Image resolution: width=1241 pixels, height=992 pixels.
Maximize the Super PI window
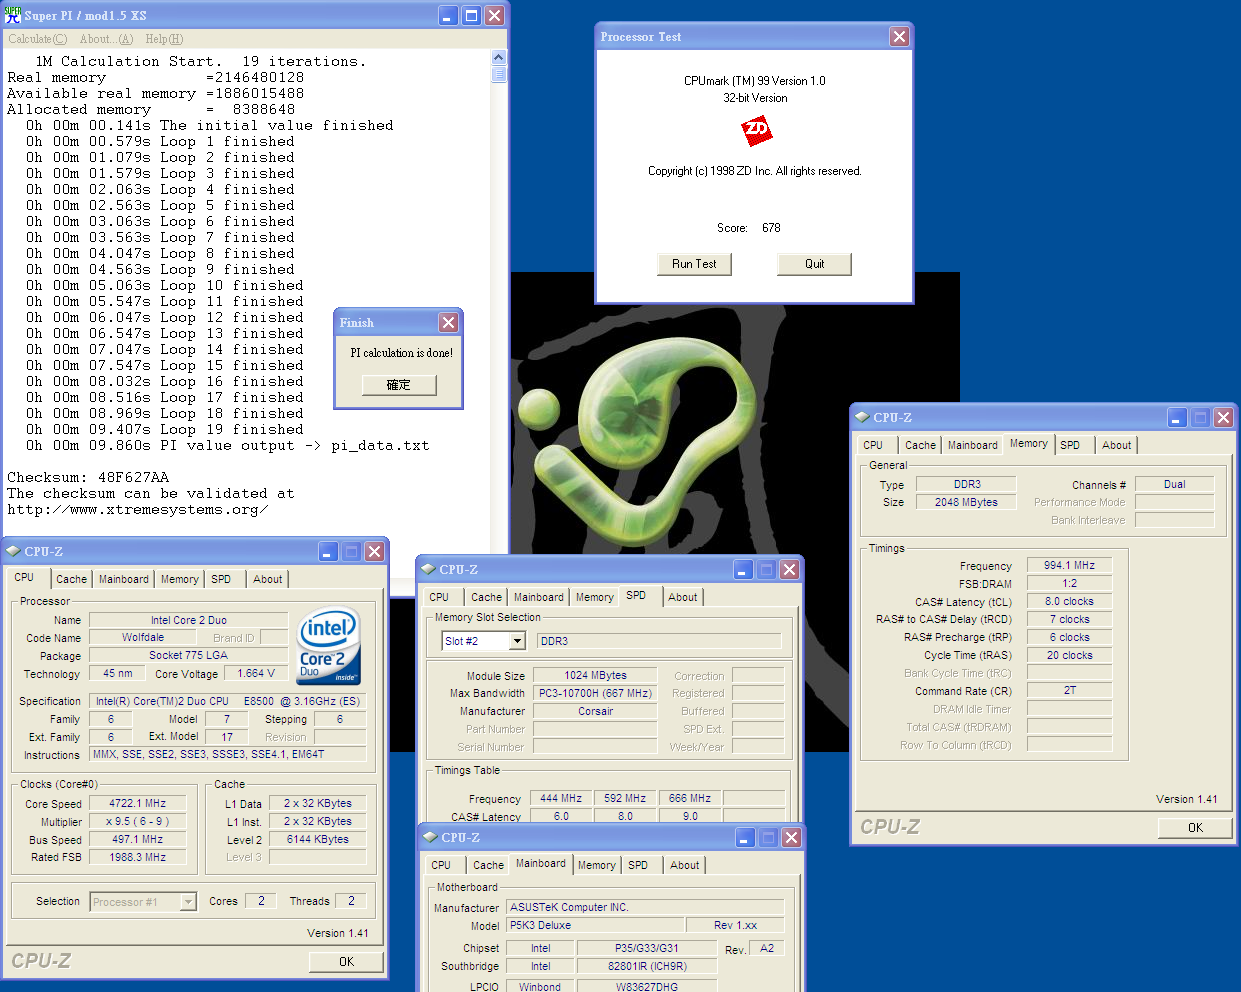coord(472,16)
